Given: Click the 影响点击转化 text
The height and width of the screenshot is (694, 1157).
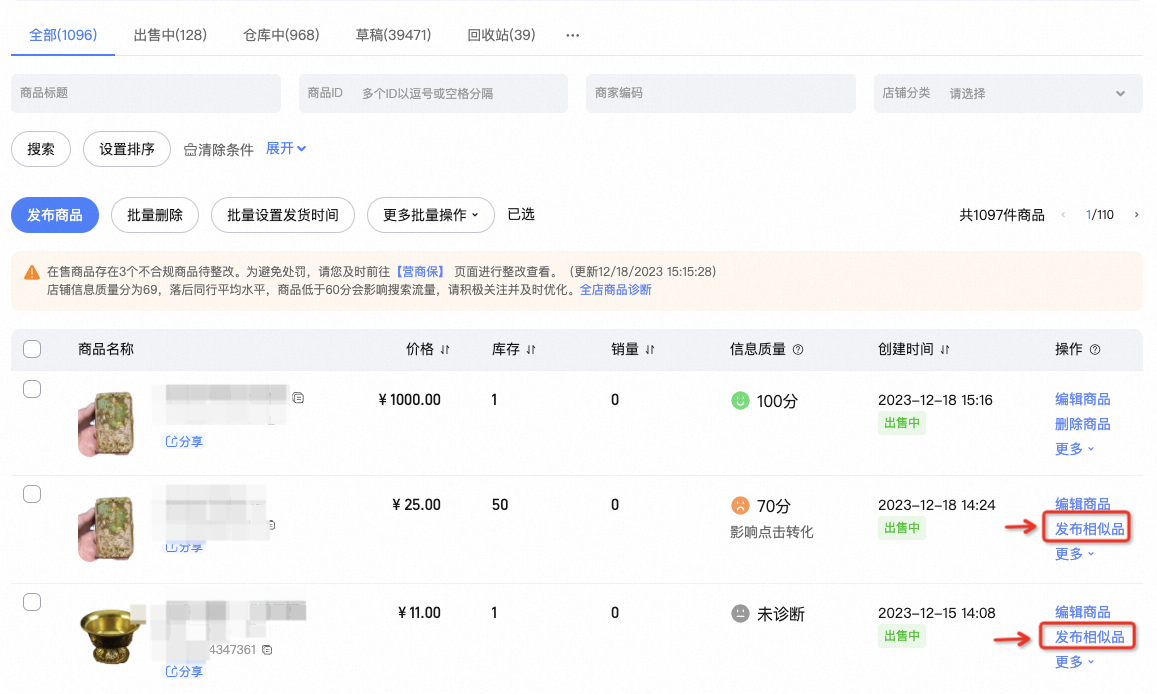Looking at the screenshot, I should click(x=772, y=532).
